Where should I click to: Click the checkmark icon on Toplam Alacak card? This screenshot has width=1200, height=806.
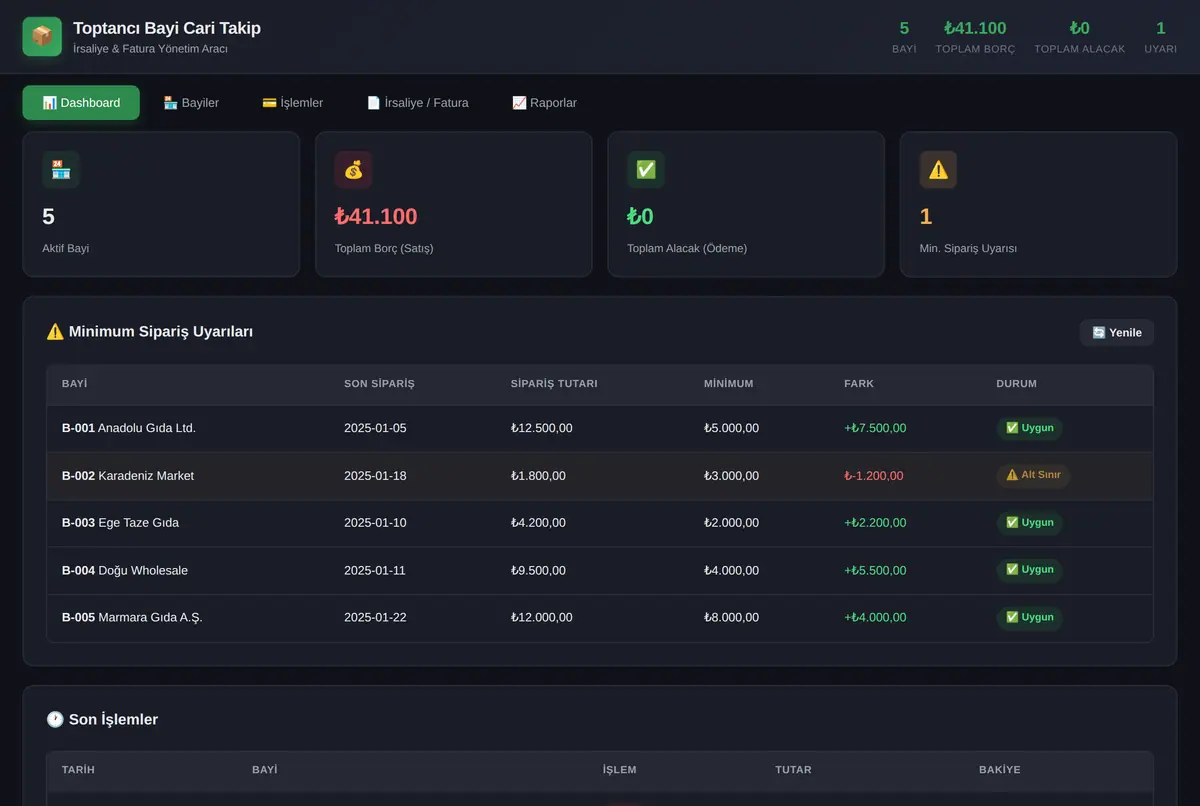point(646,170)
